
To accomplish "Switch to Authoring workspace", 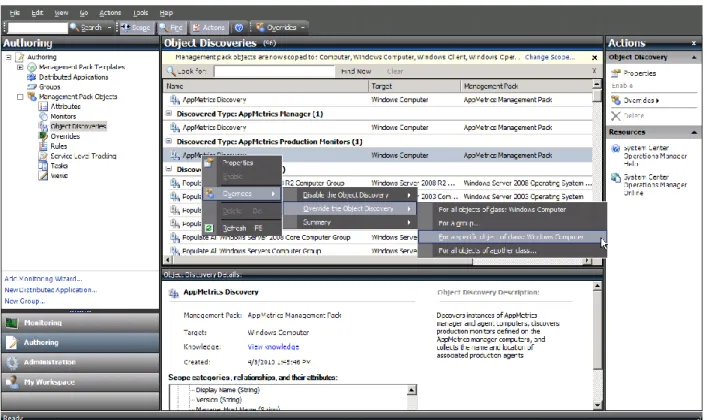I will point(80,342).
